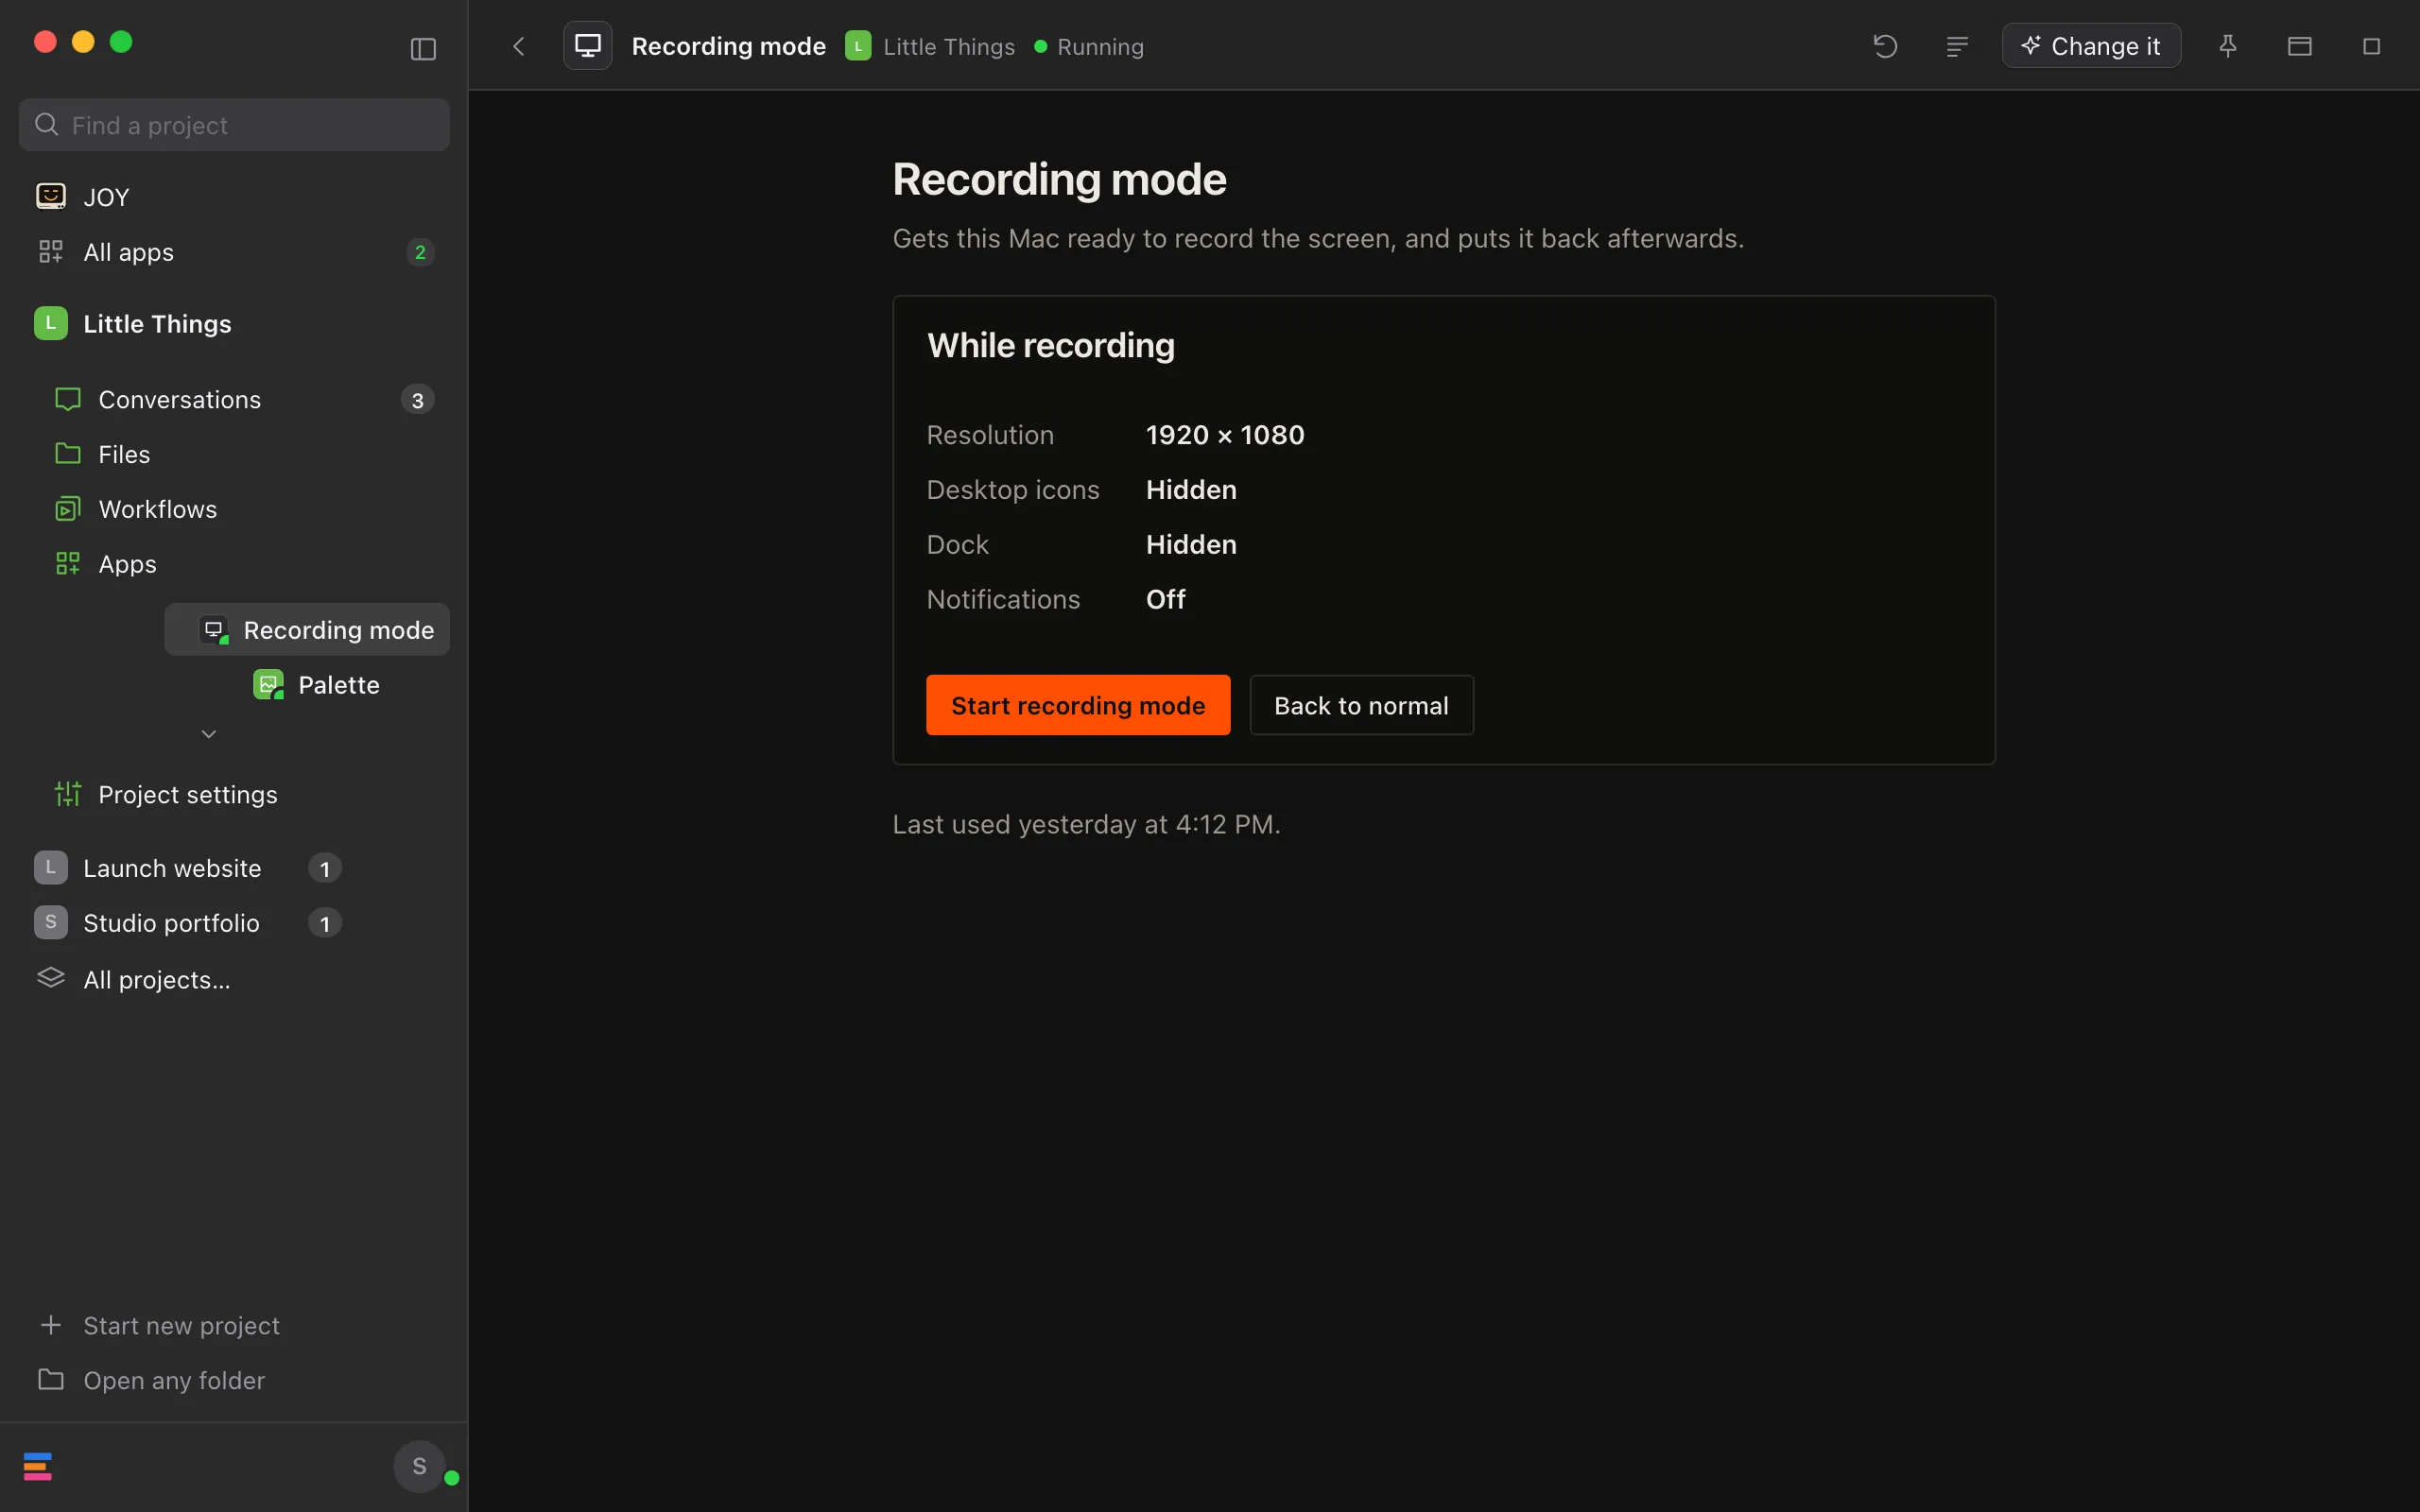Click the Running status indicator
Screen dimensions: 2420x1512
1089,46
